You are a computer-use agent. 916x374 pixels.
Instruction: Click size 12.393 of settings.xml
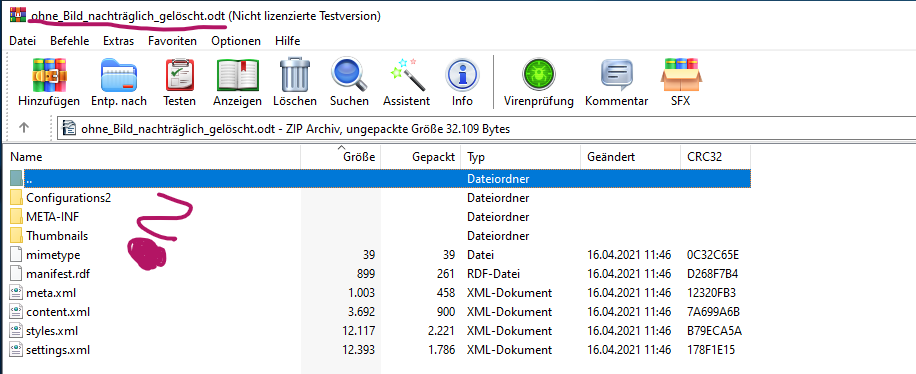coord(359,350)
